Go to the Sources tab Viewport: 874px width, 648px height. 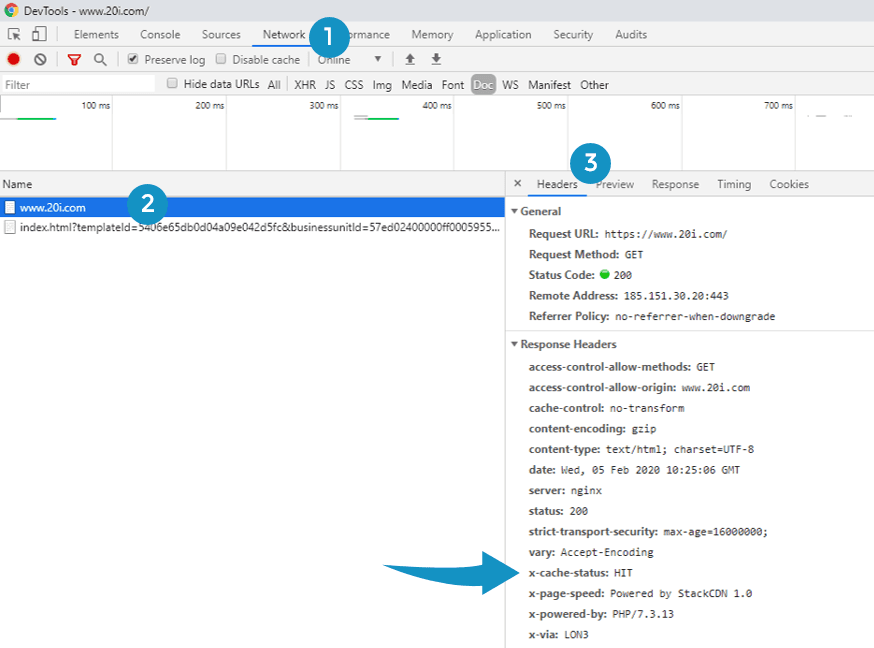pyautogui.click(x=221, y=35)
